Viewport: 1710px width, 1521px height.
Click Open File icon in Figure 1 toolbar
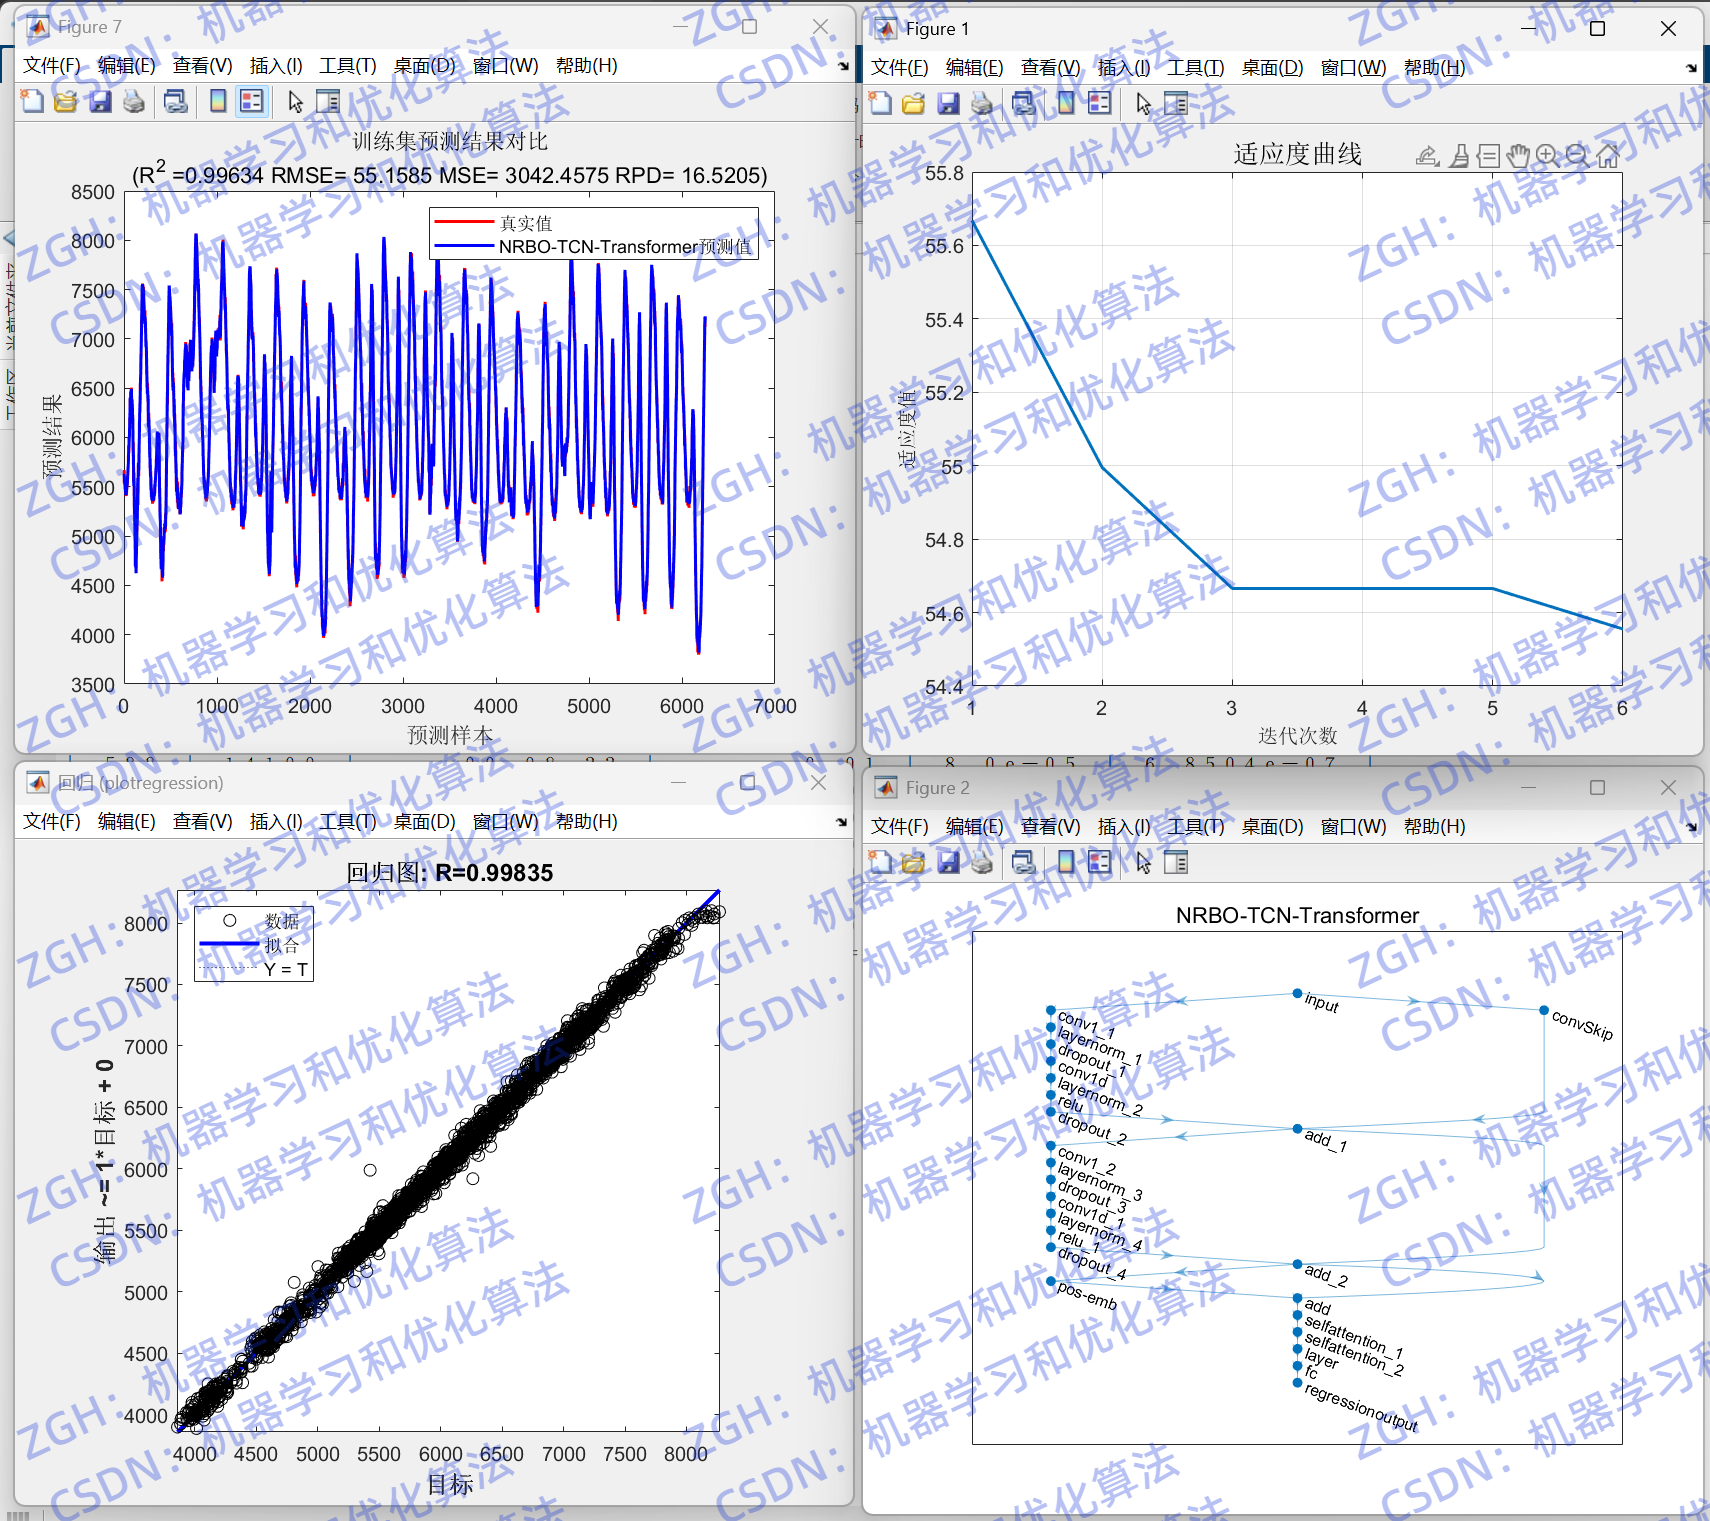click(914, 103)
